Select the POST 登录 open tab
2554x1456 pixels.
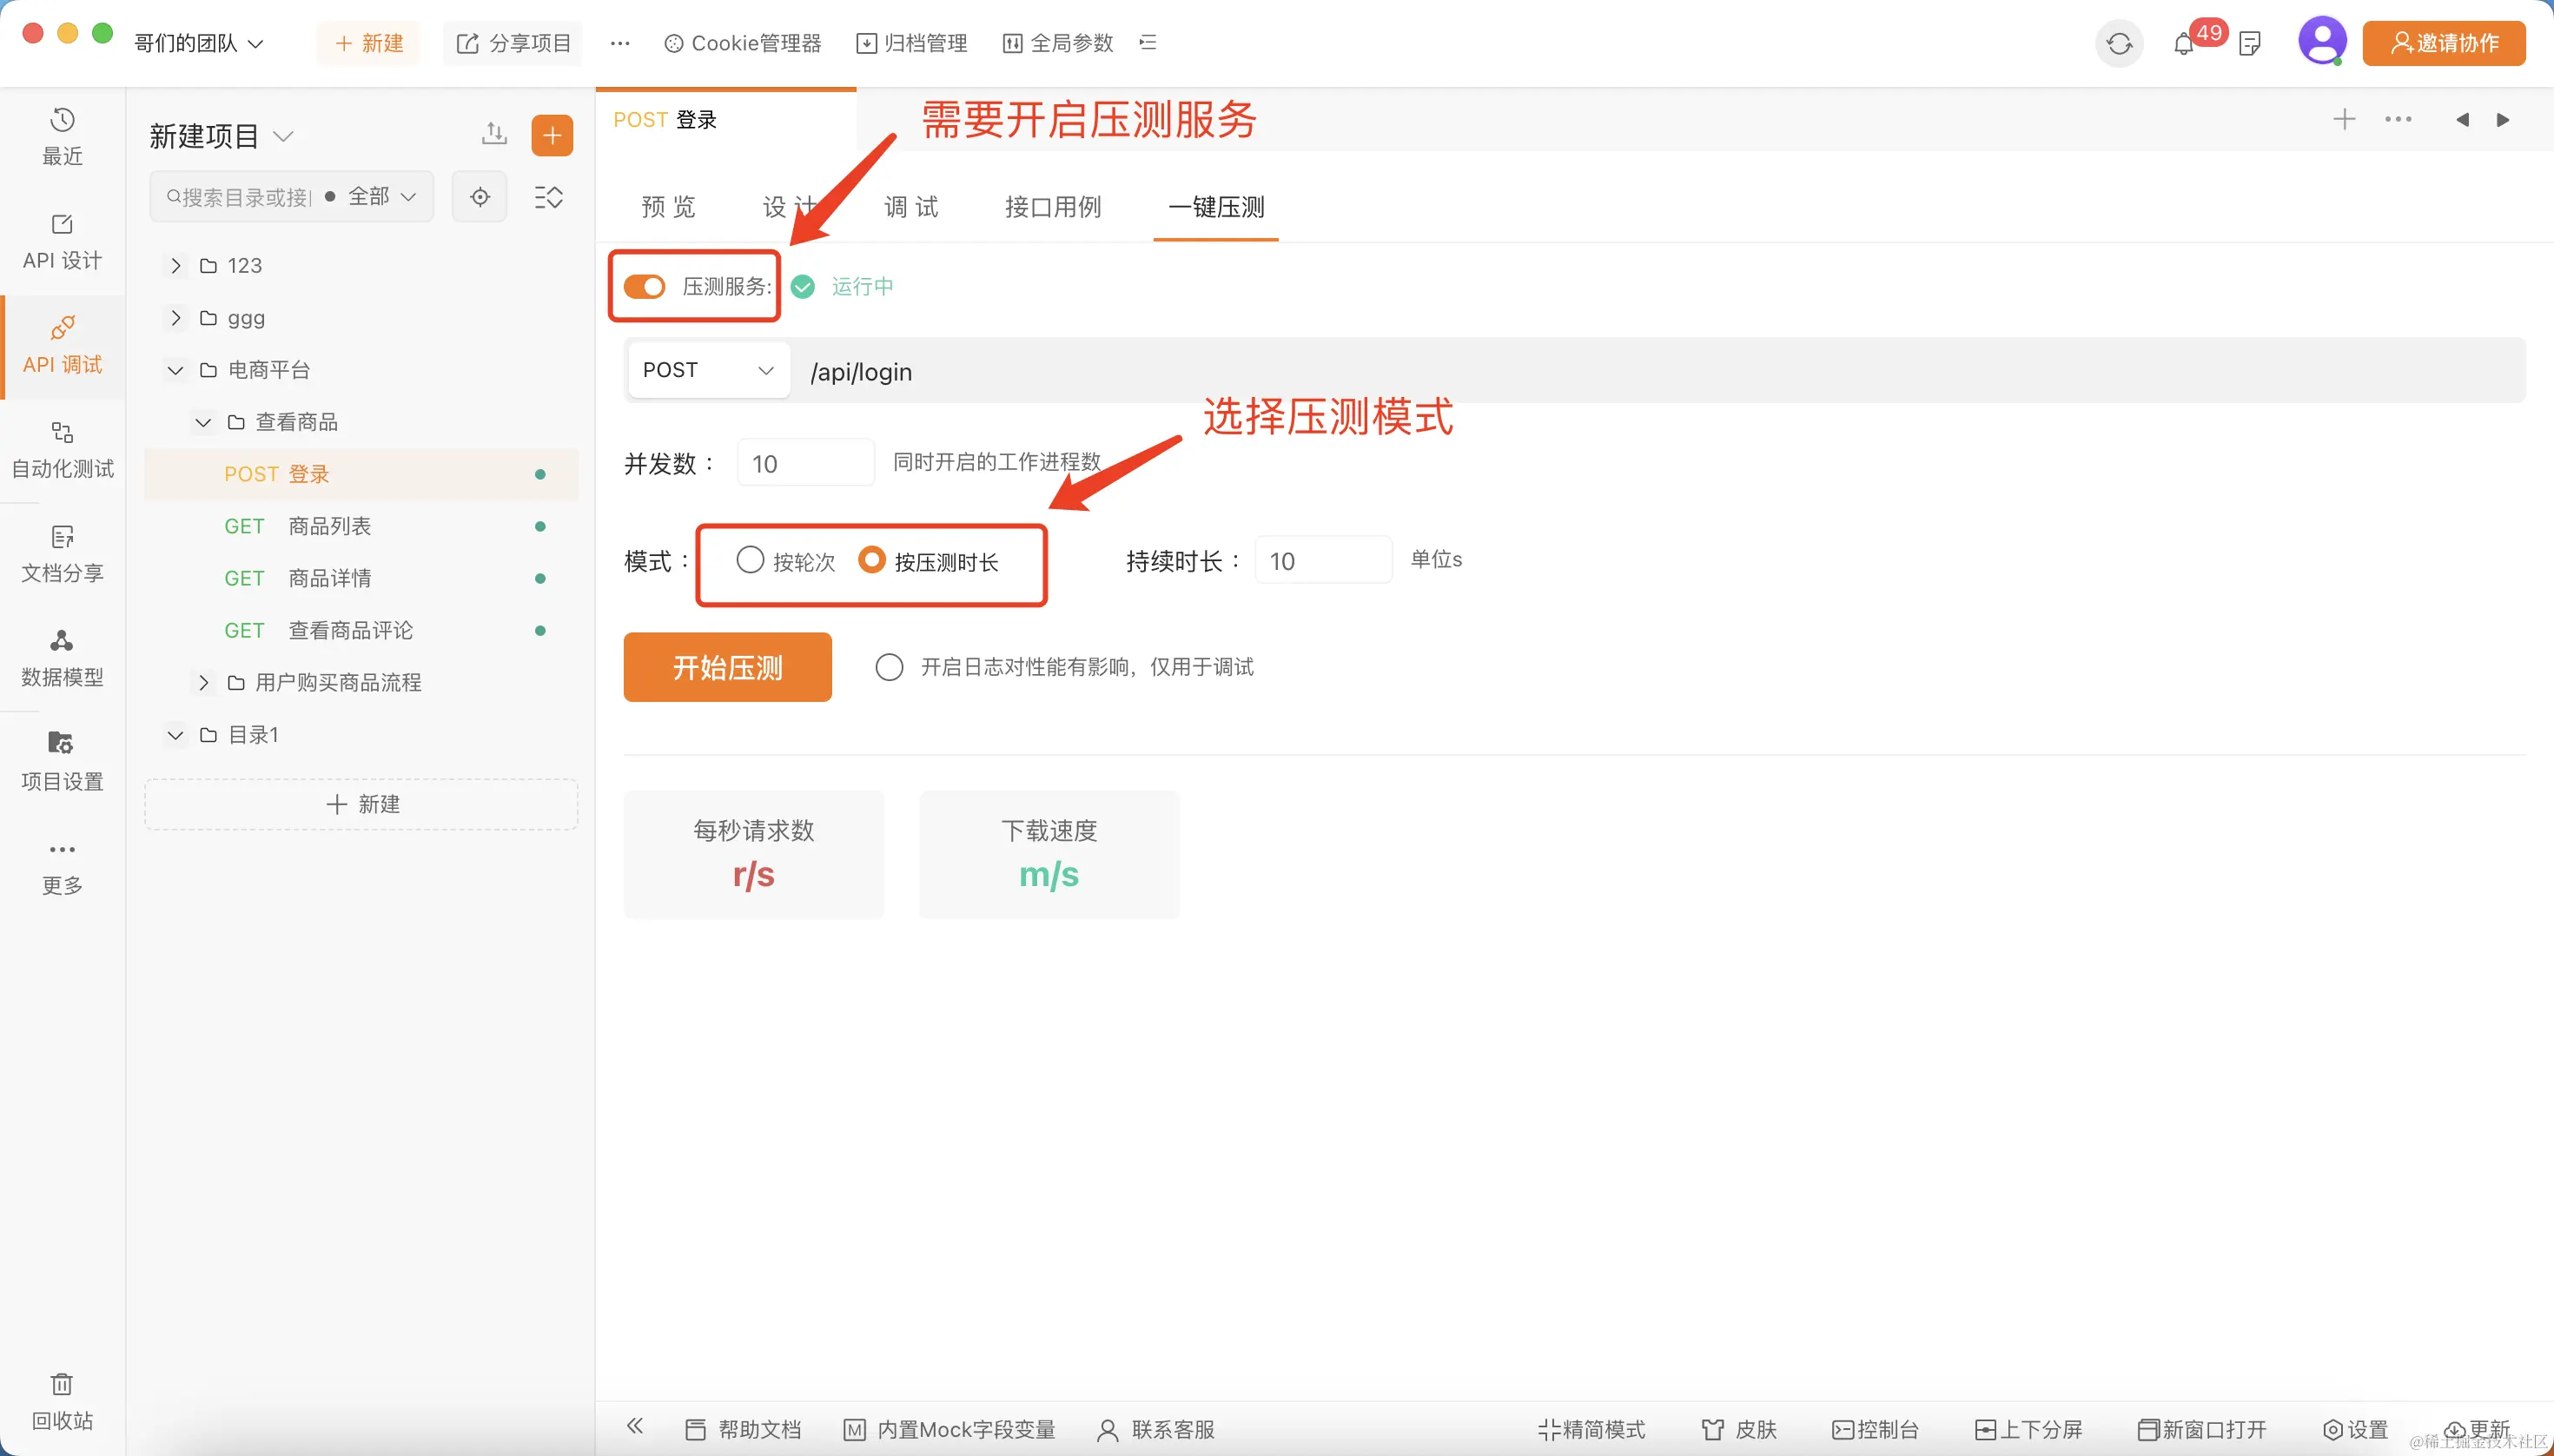click(x=726, y=120)
